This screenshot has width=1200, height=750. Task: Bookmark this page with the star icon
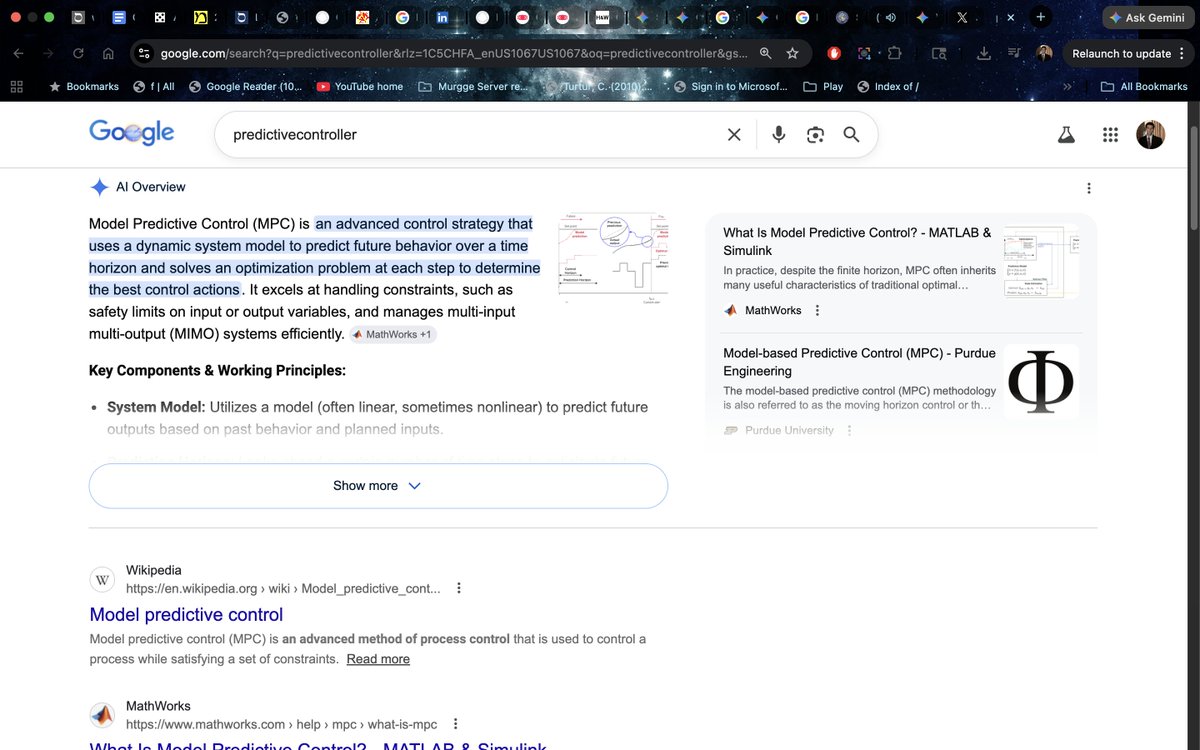tap(793, 53)
